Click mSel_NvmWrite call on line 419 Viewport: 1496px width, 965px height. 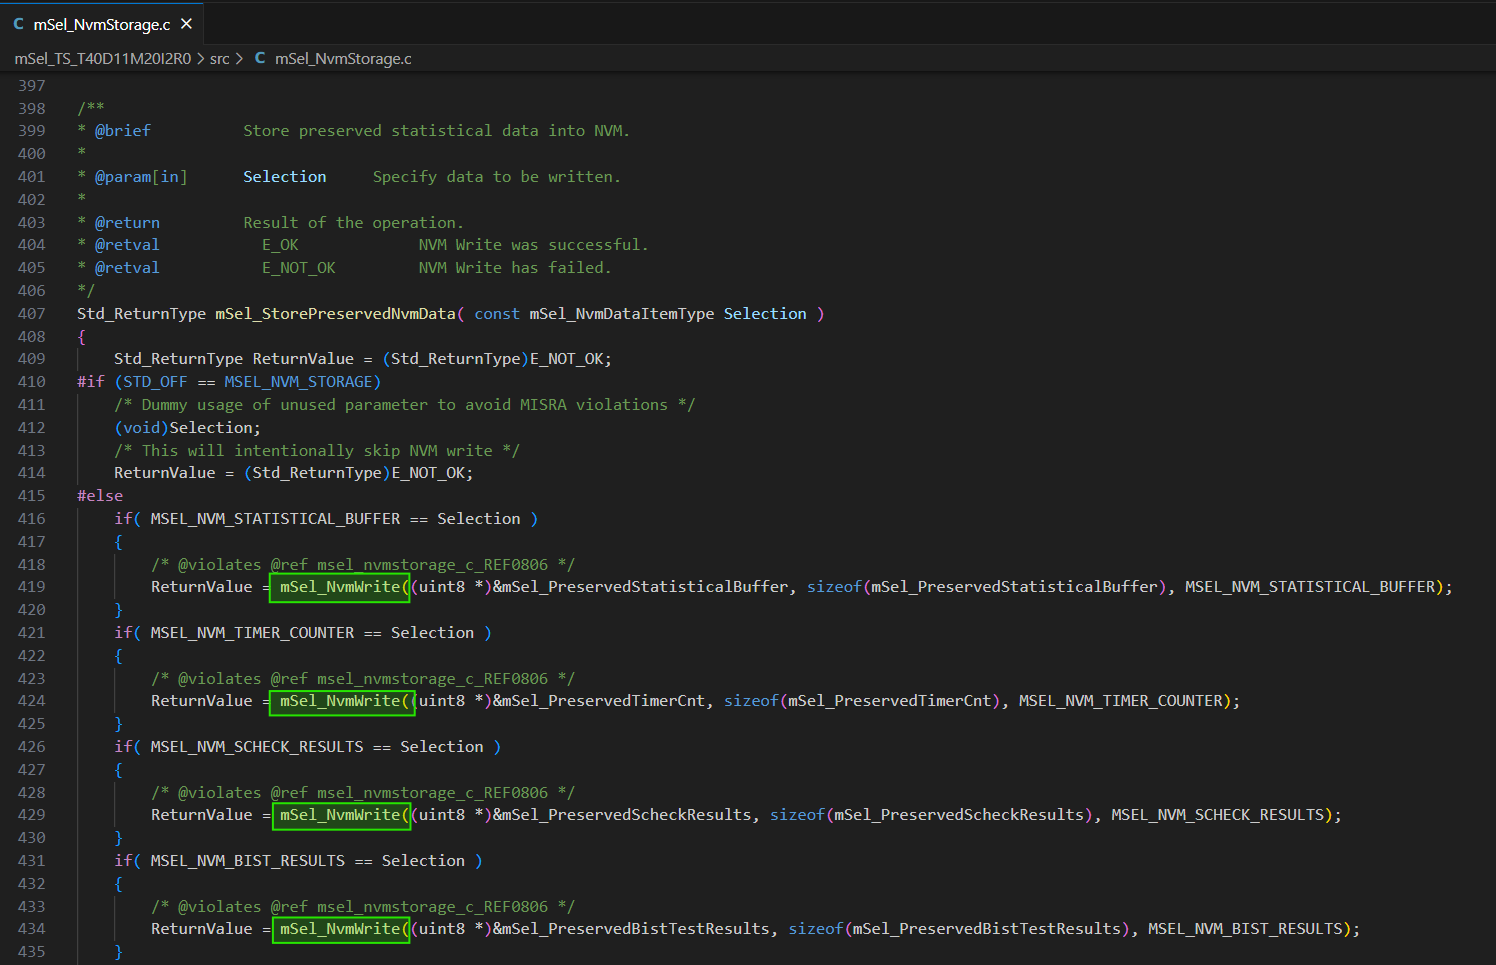341,587
